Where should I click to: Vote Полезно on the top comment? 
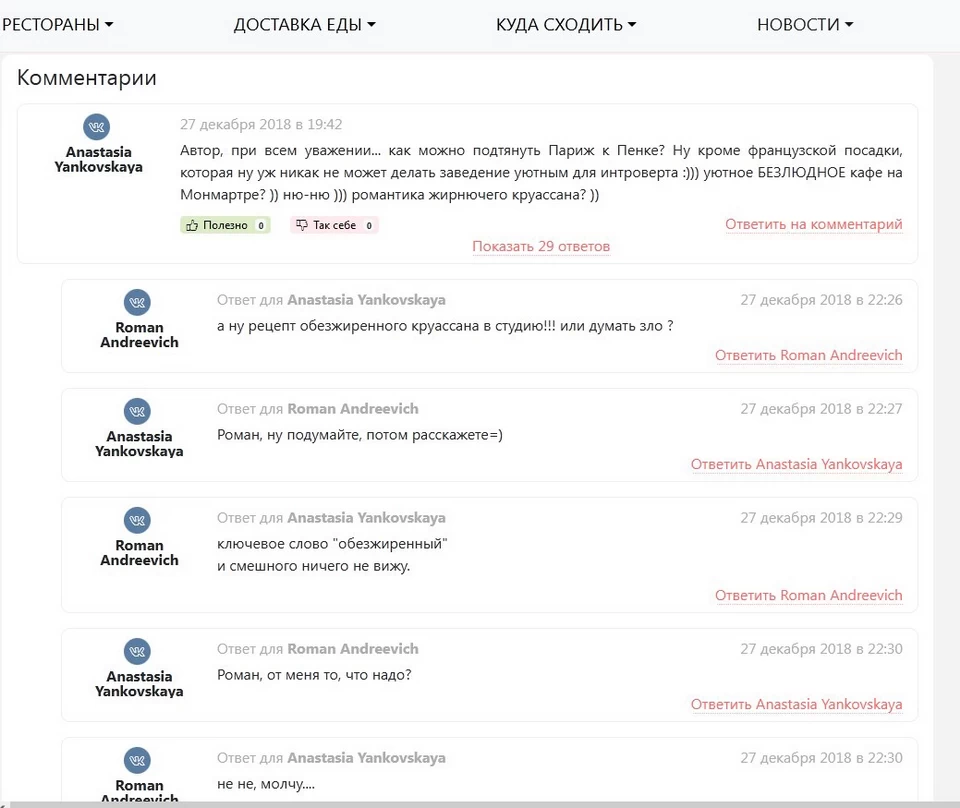tap(225, 224)
